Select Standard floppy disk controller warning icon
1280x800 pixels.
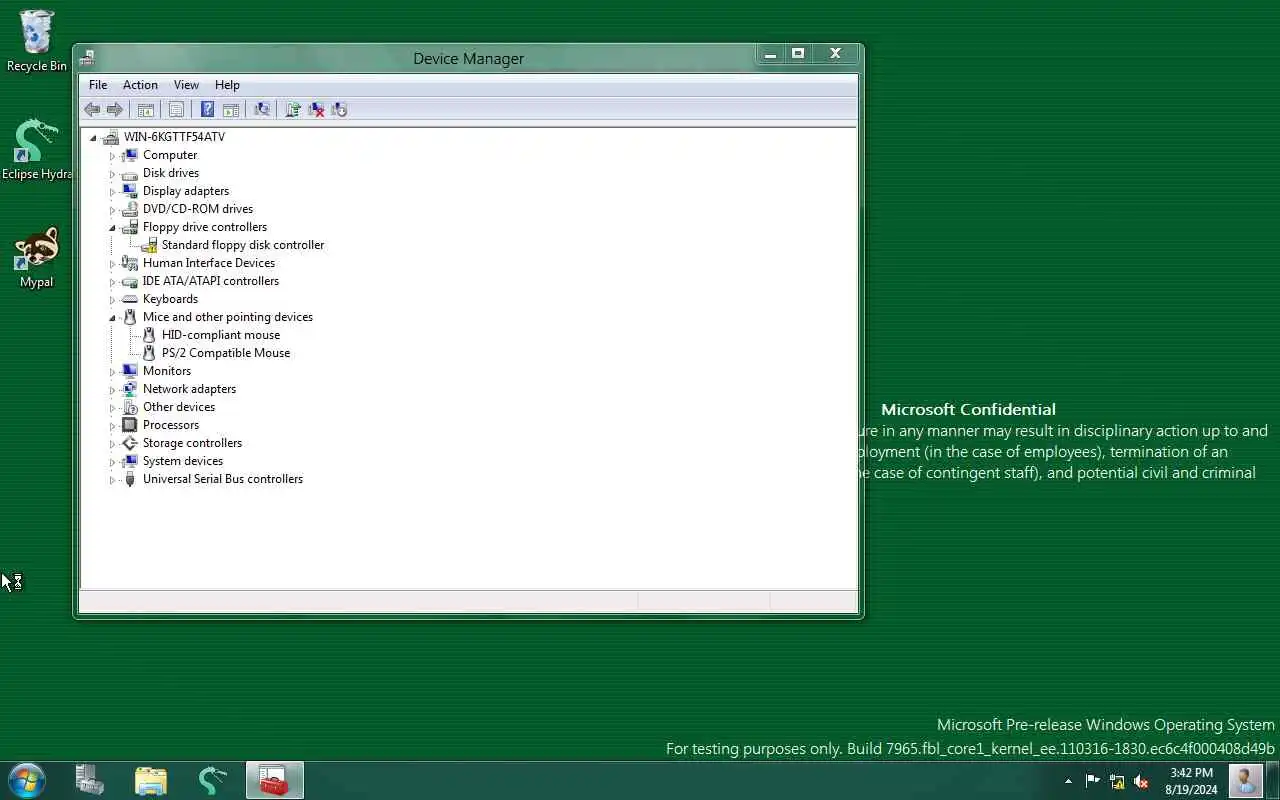point(149,245)
